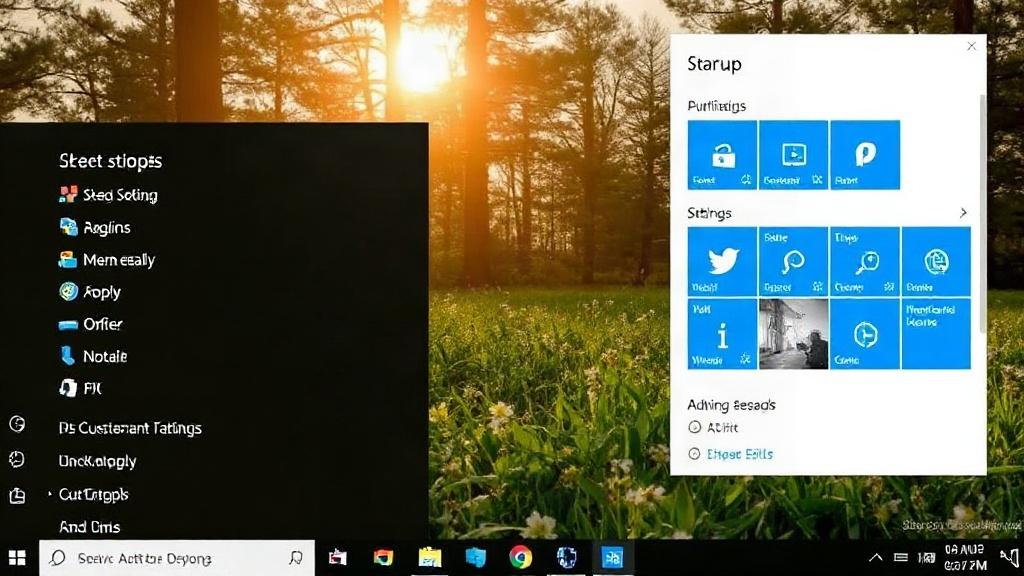Click the Mem eeally folder icon

(68, 259)
